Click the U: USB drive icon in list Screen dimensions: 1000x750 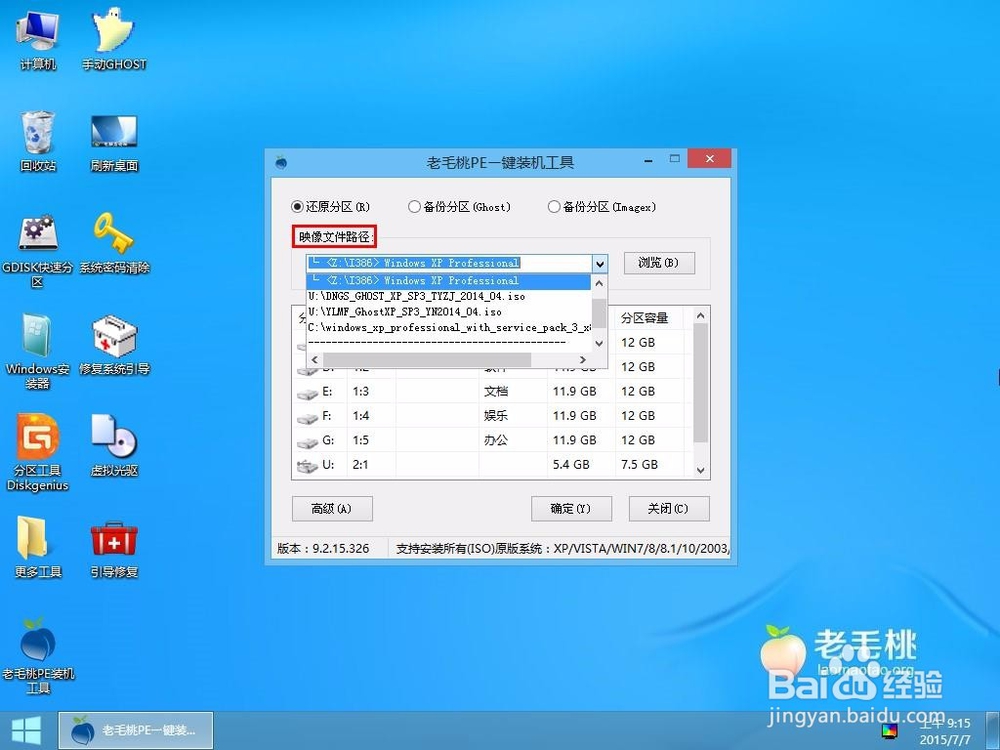coord(307,466)
